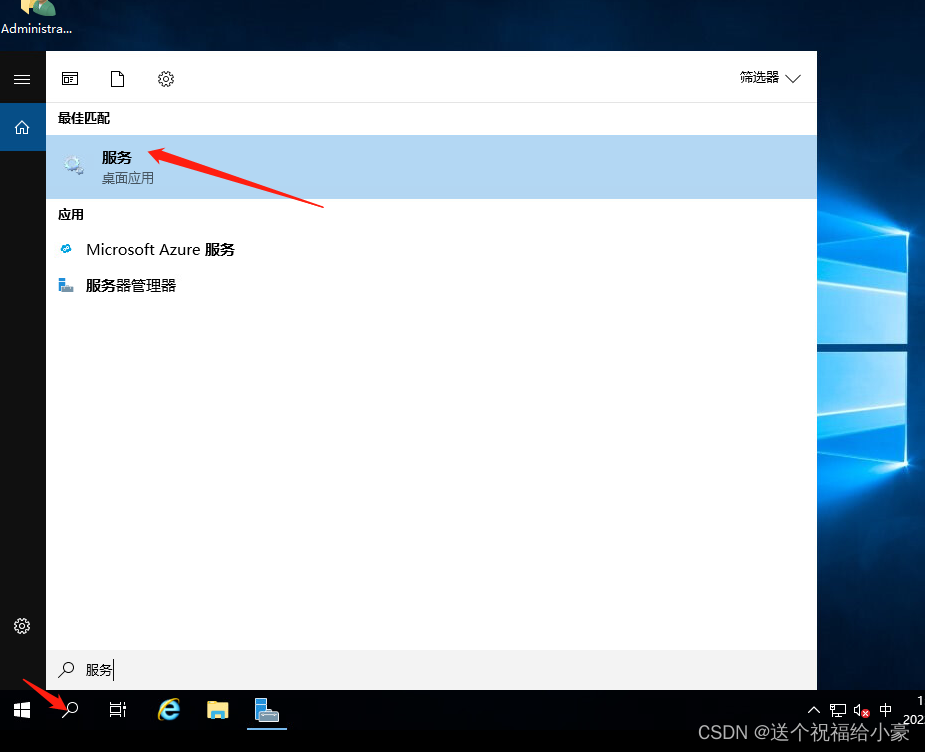
Task: Switch the 中 input method indicator
Action: (x=885, y=710)
